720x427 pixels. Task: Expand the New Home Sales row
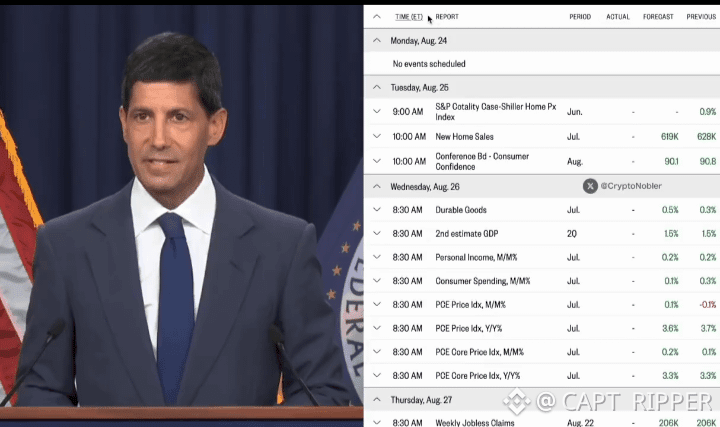(x=377, y=136)
